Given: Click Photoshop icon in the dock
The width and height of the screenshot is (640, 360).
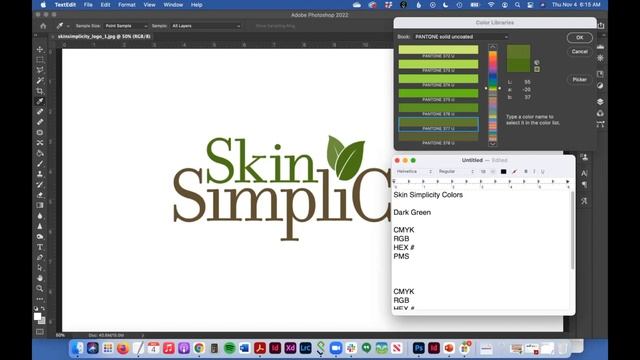Looking at the screenshot, I should pyautogui.click(x=418, y=348).
